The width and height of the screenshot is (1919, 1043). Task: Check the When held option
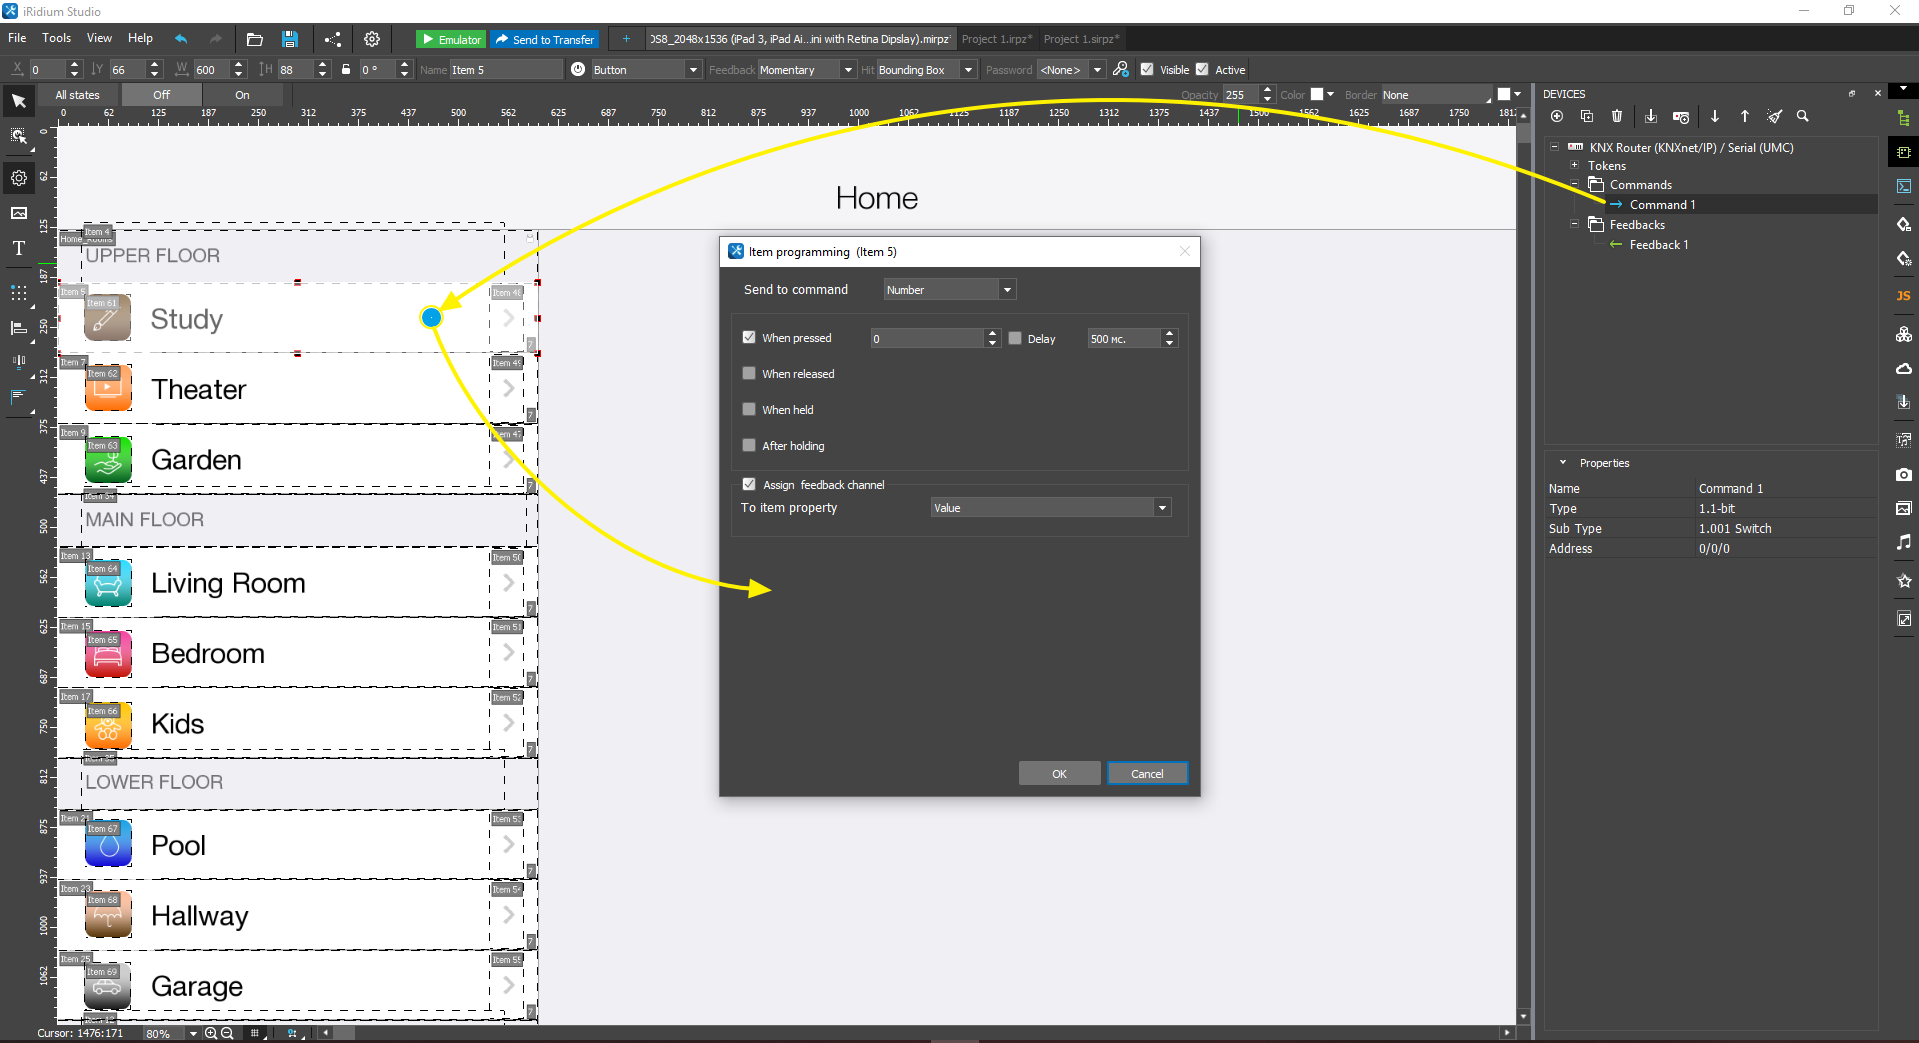click(x=749, y=409)
